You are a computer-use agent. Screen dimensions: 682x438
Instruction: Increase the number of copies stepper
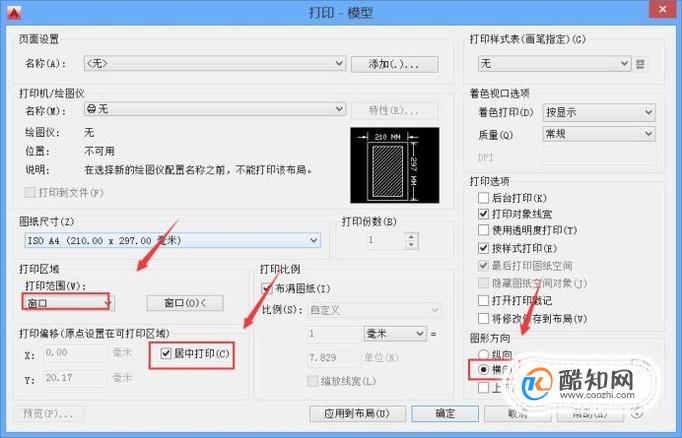(411, 236)
